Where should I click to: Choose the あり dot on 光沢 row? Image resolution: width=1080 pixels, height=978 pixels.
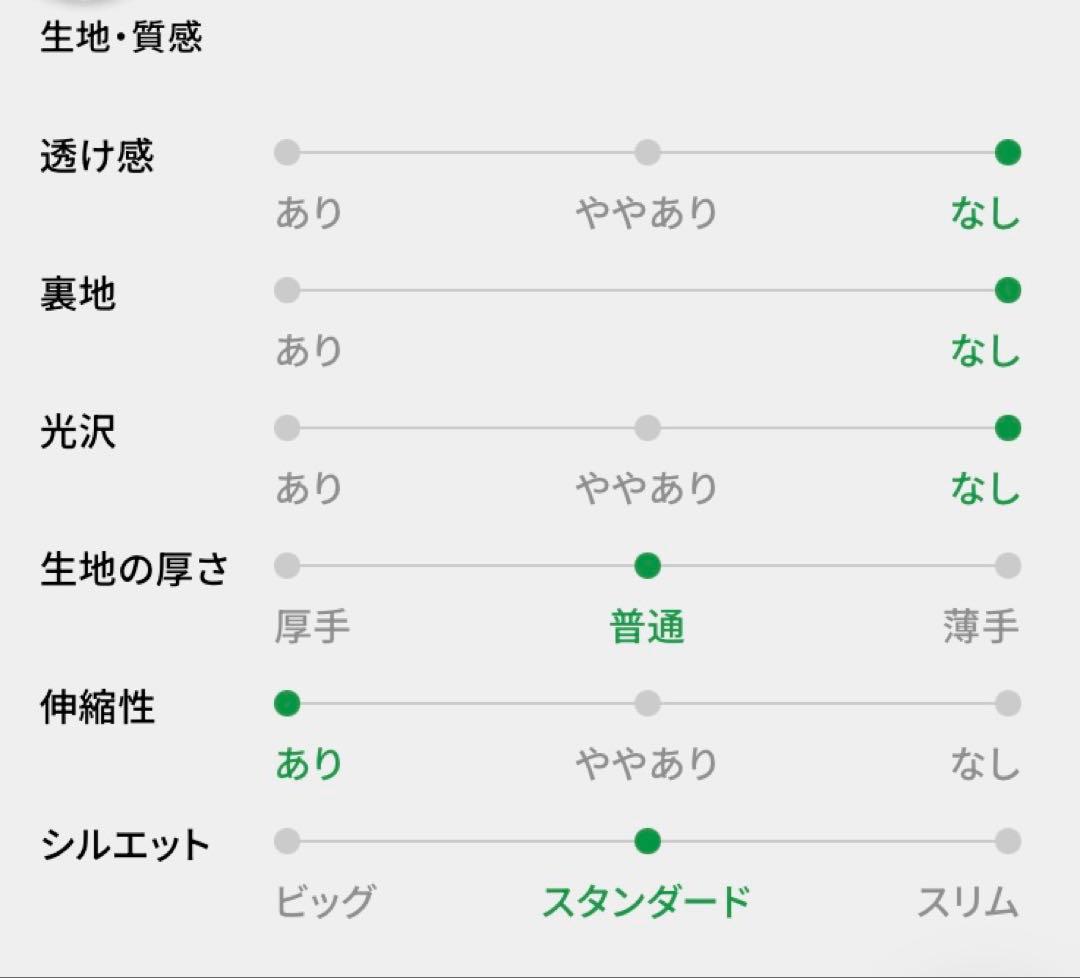pos(287,429)
